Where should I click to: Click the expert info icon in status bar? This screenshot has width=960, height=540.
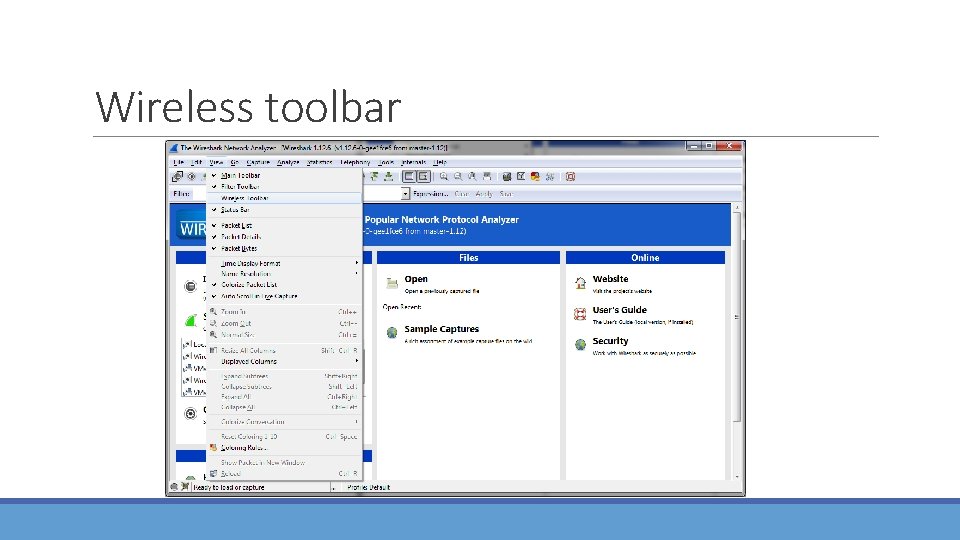[174, 487]
